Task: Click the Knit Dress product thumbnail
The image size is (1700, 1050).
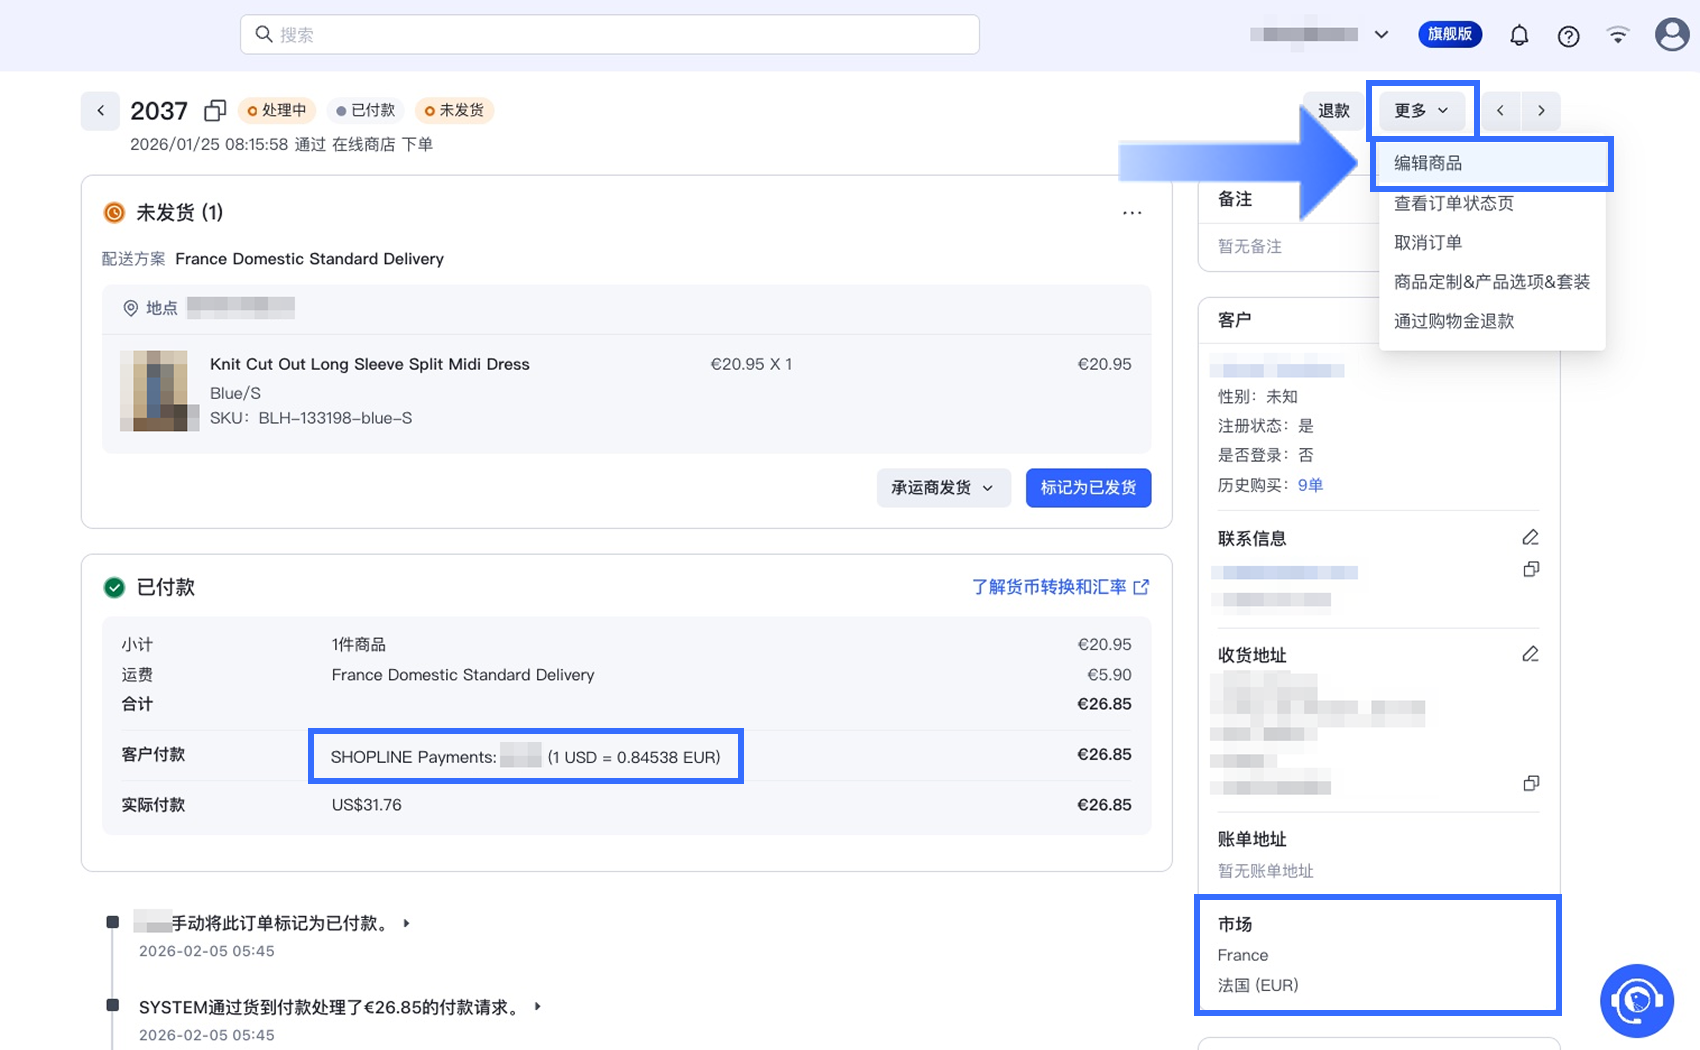Action: [160, 390]
